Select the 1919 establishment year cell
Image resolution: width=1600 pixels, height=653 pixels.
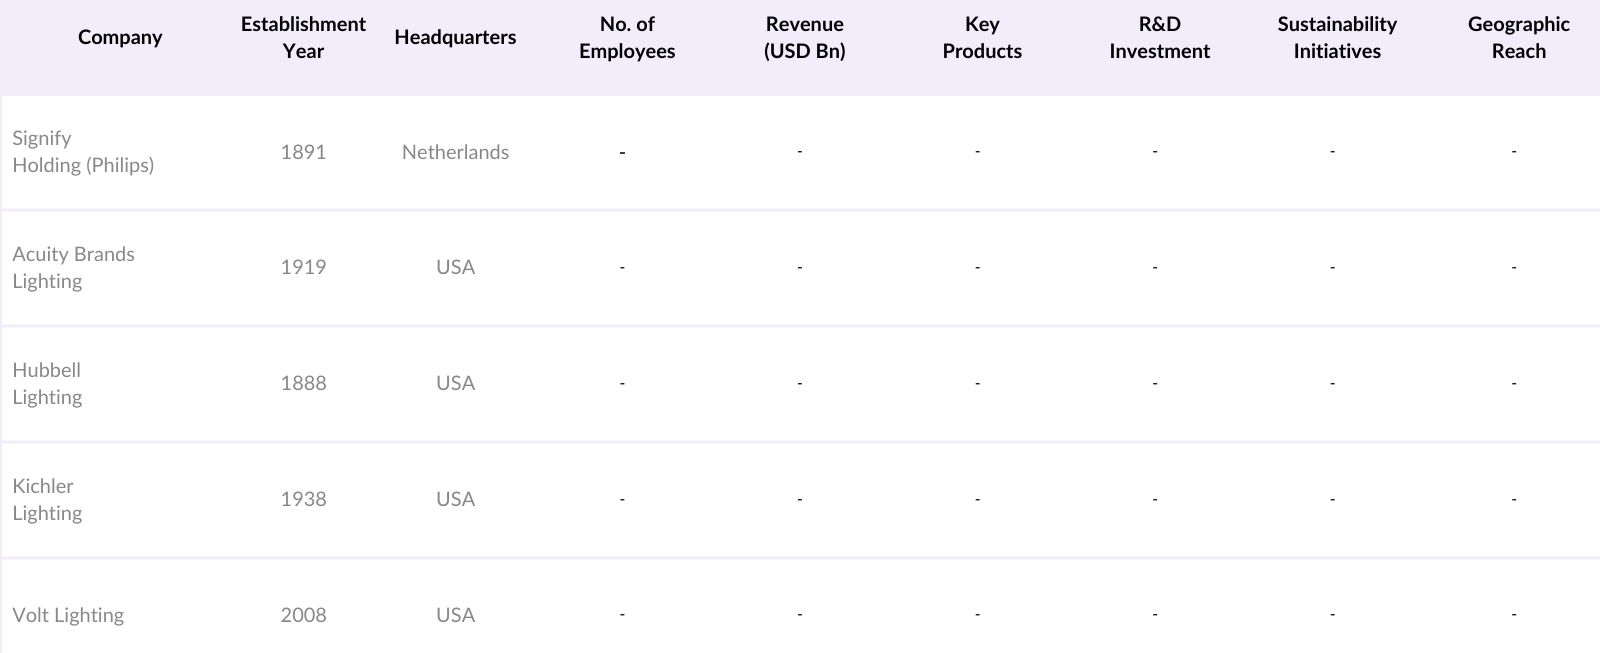pyautogui.click(x=303, y=268)
